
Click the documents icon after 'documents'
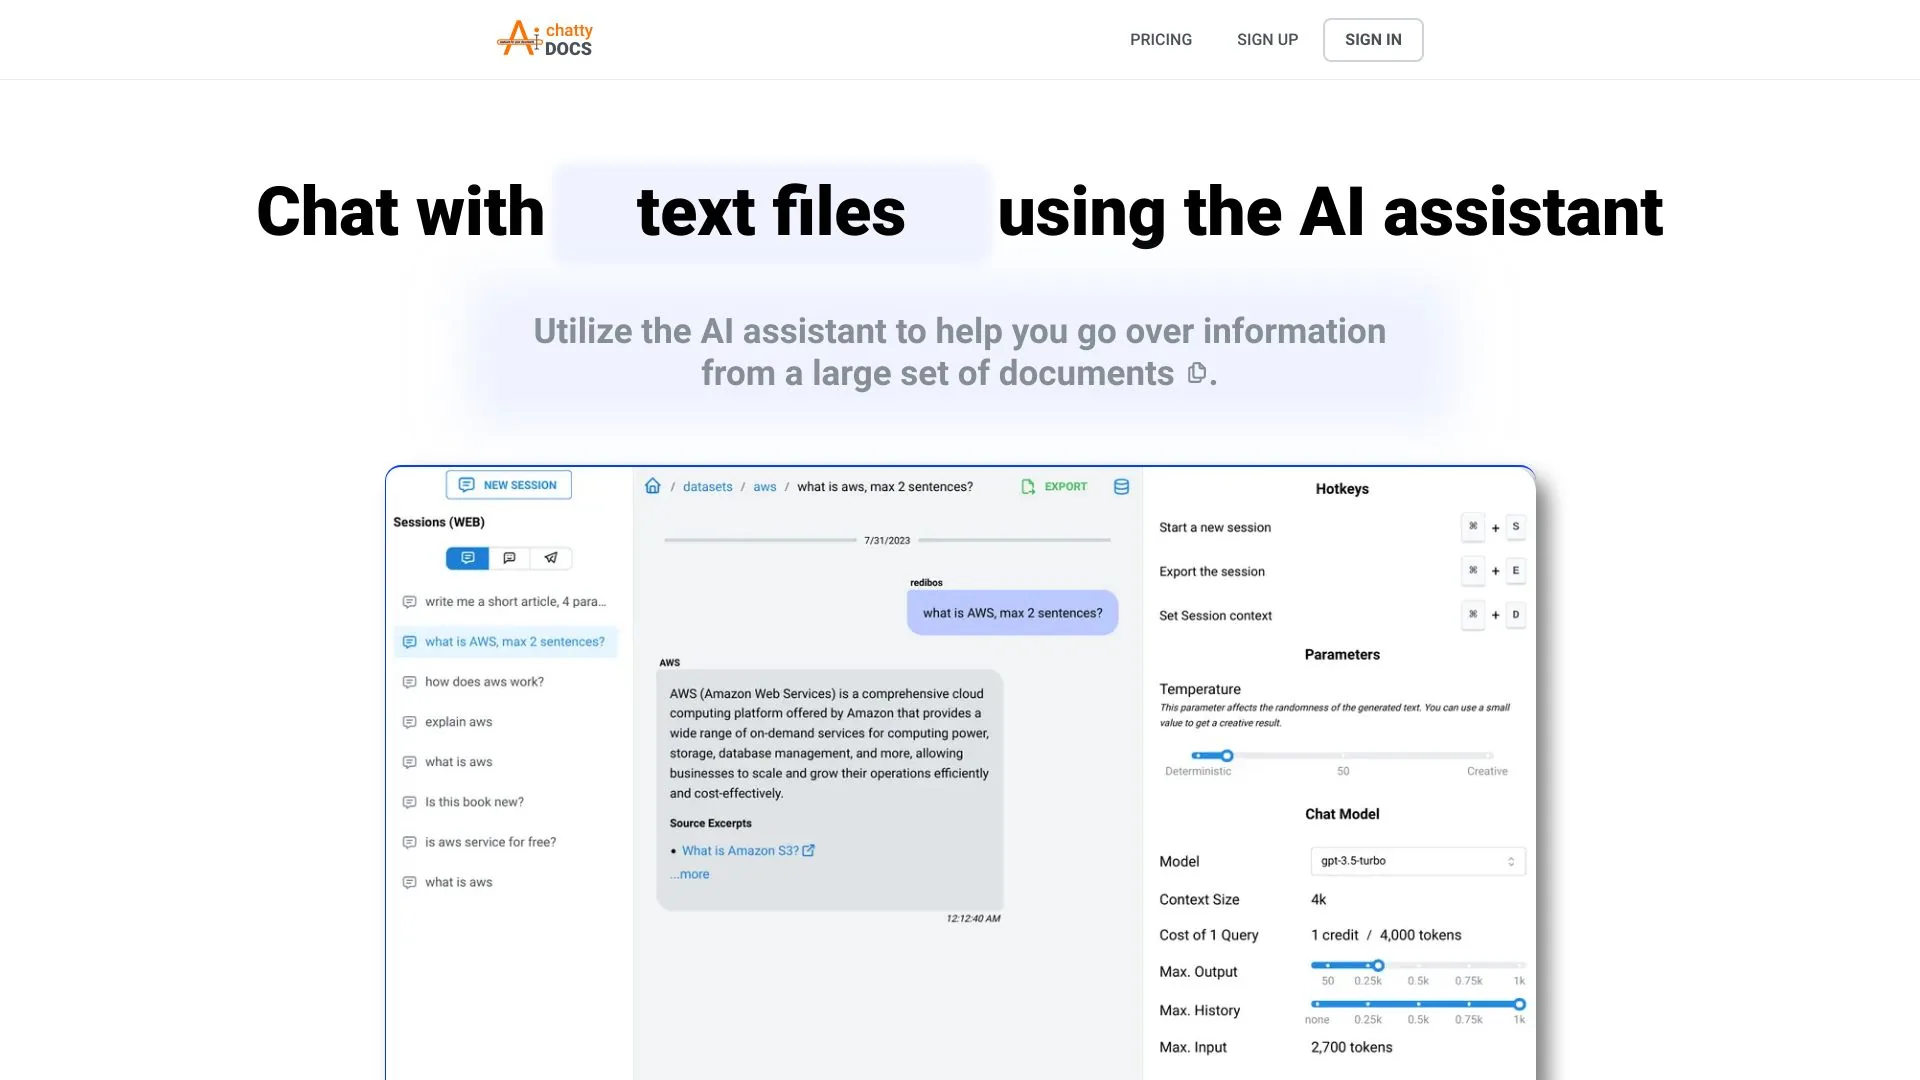pos(1196,373)
